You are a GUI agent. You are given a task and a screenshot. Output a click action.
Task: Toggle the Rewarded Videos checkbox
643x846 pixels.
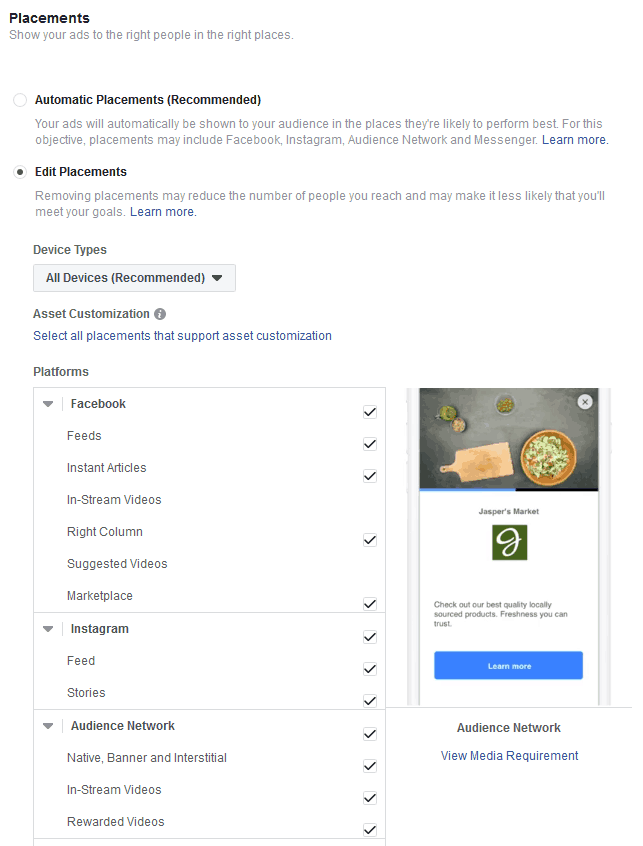tap(370, 830)
